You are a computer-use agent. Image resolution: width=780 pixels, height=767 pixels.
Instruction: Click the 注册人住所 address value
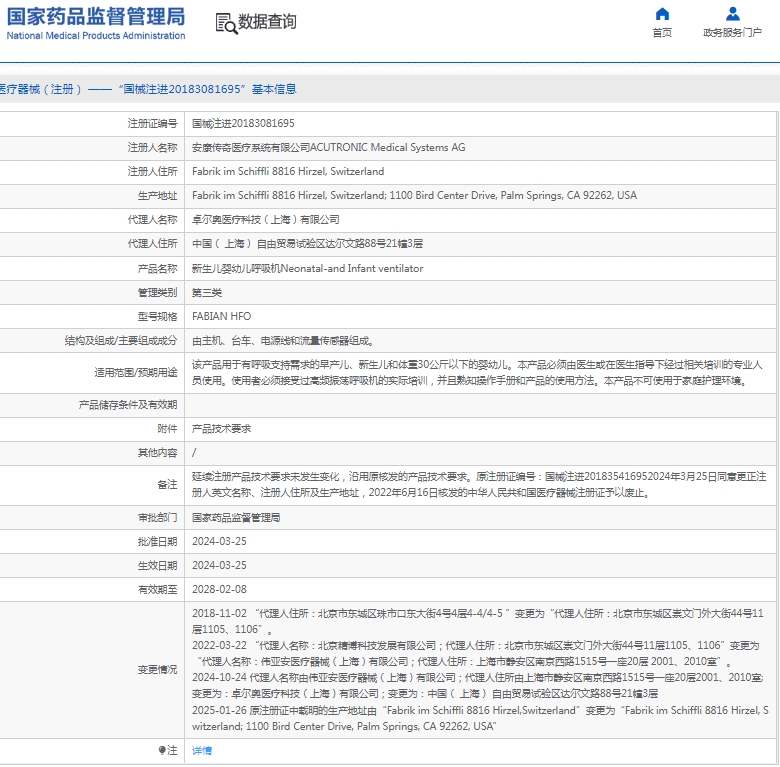[x=288, y=172]
